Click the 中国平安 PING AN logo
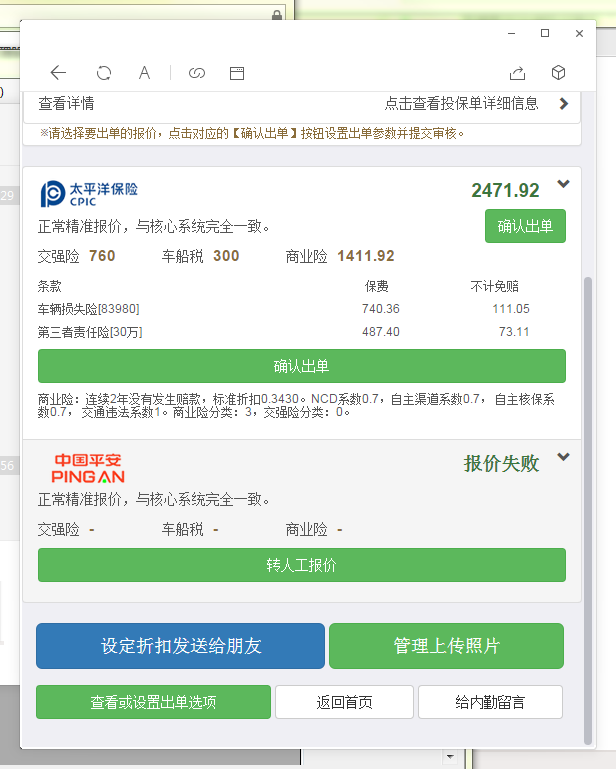The height and width of the screenshot is (769, 616). pos(88,467)
